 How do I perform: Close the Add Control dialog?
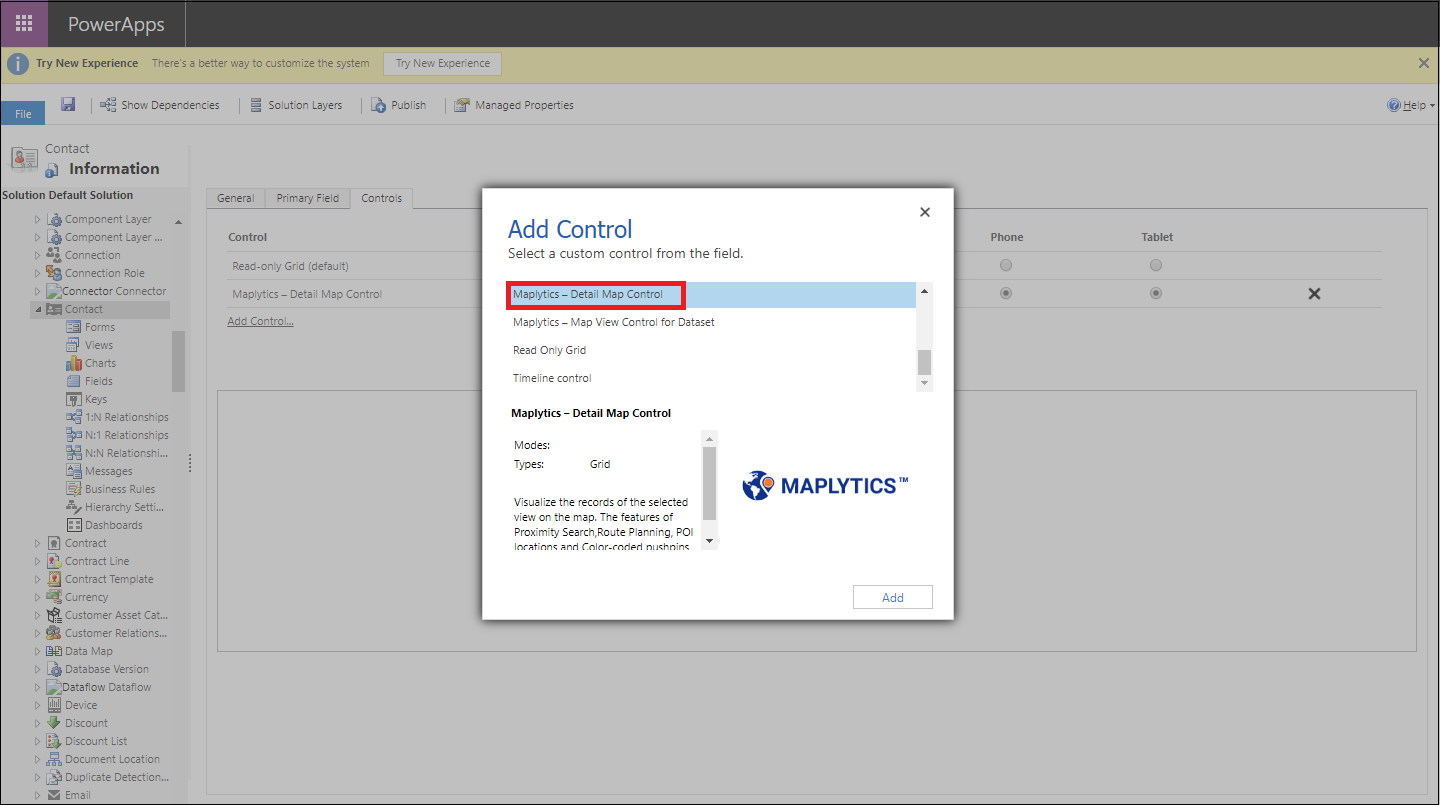click(925, 212)
